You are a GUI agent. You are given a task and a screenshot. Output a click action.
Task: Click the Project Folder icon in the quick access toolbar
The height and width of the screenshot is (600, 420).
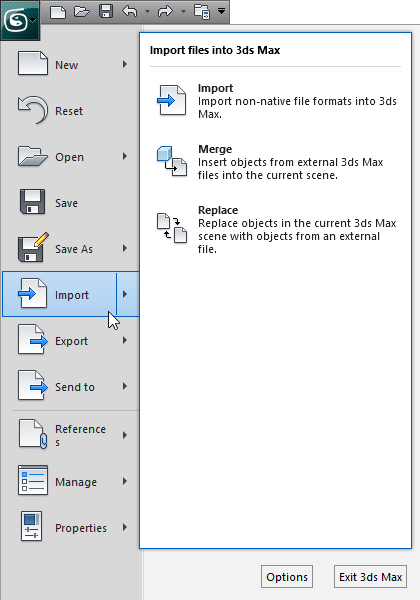[x=202, y=11]
